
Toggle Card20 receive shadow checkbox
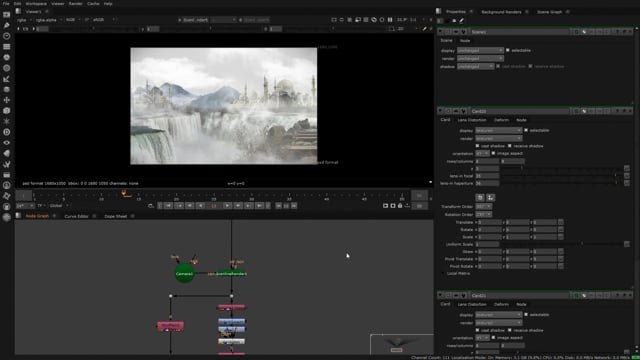[x=510, y=146]
